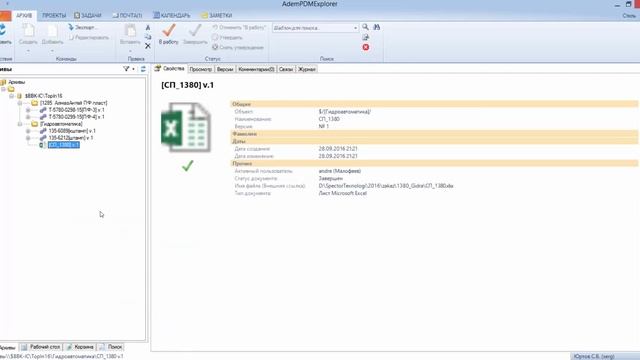Select the Архивы root tree item
This screenshot has height=360, width=640.
coord(16,82)
